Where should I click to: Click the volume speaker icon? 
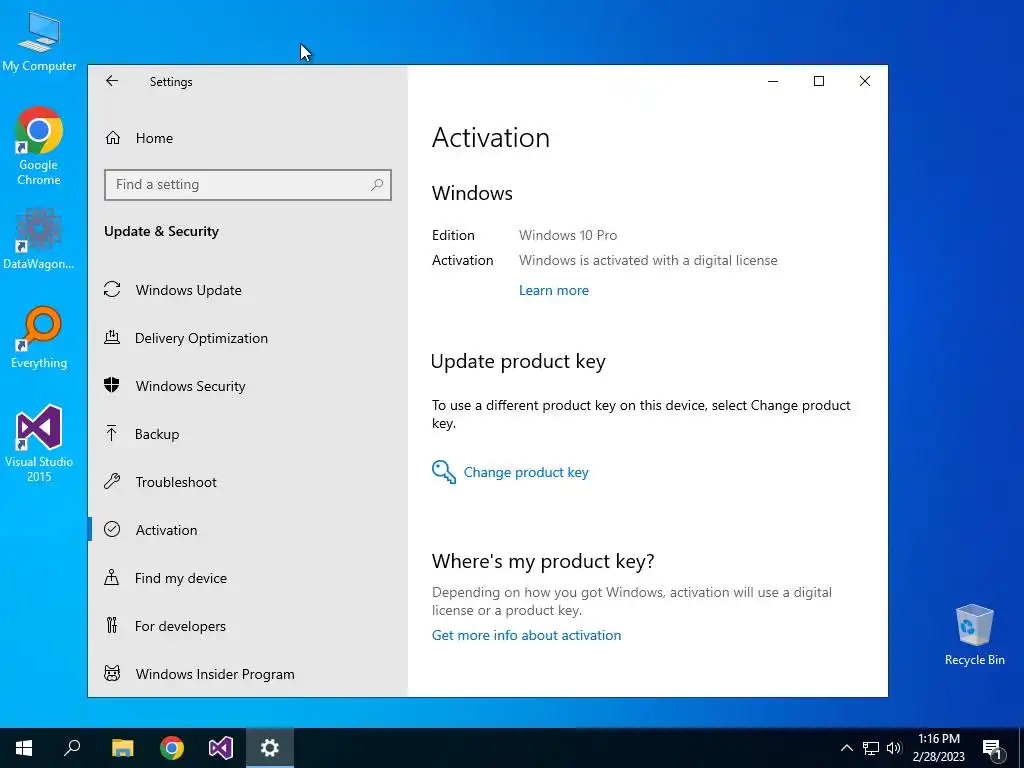coord(894,748)
